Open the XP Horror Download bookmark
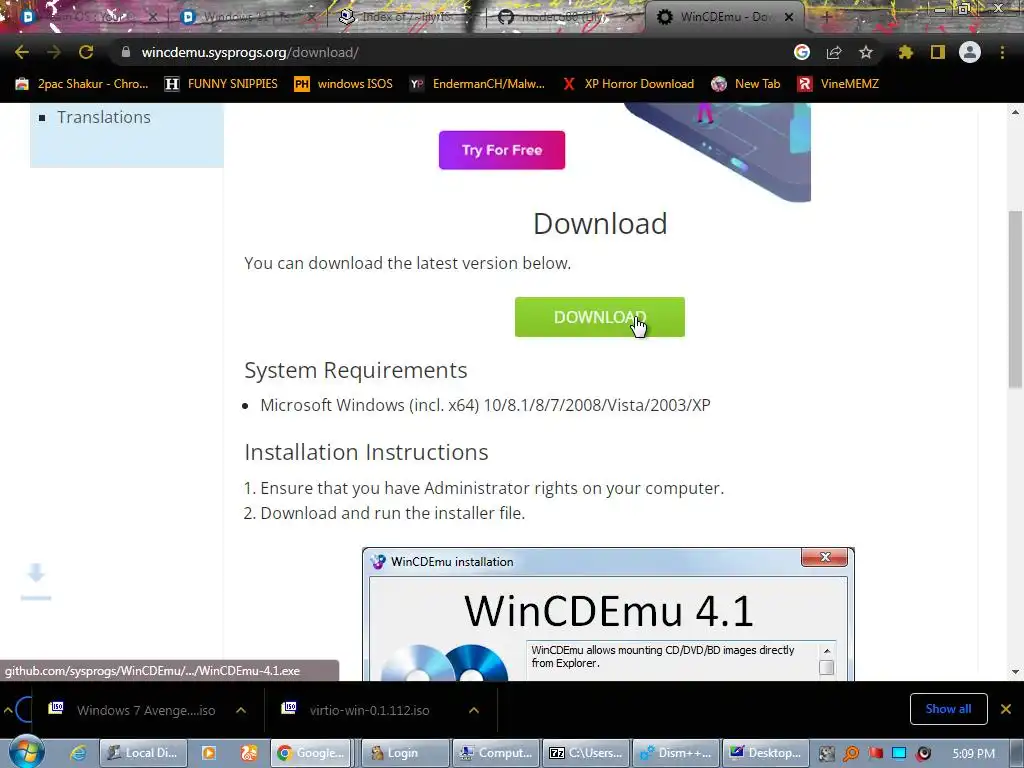The height and width of the screenshot is (768, 1024). tap(628, 84)
